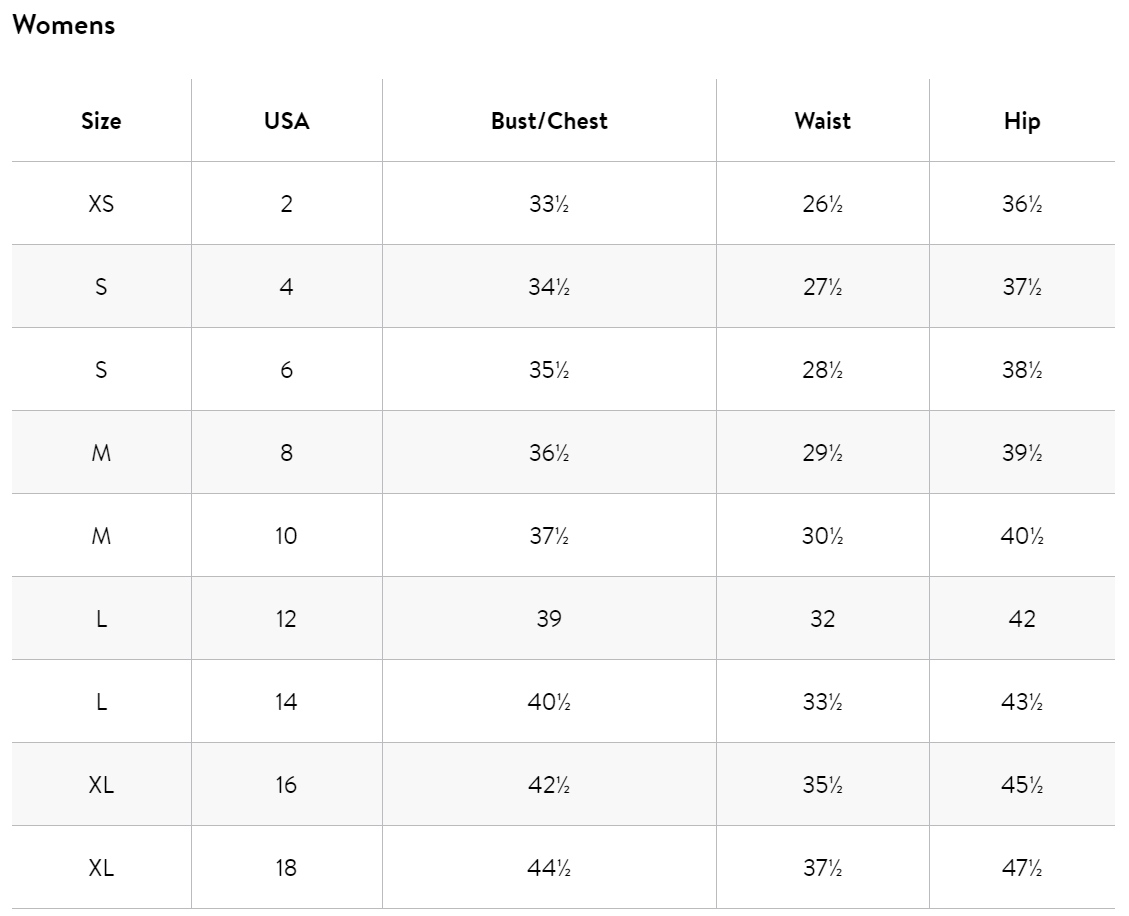Select USA size 10 cell

pos(287,536)
